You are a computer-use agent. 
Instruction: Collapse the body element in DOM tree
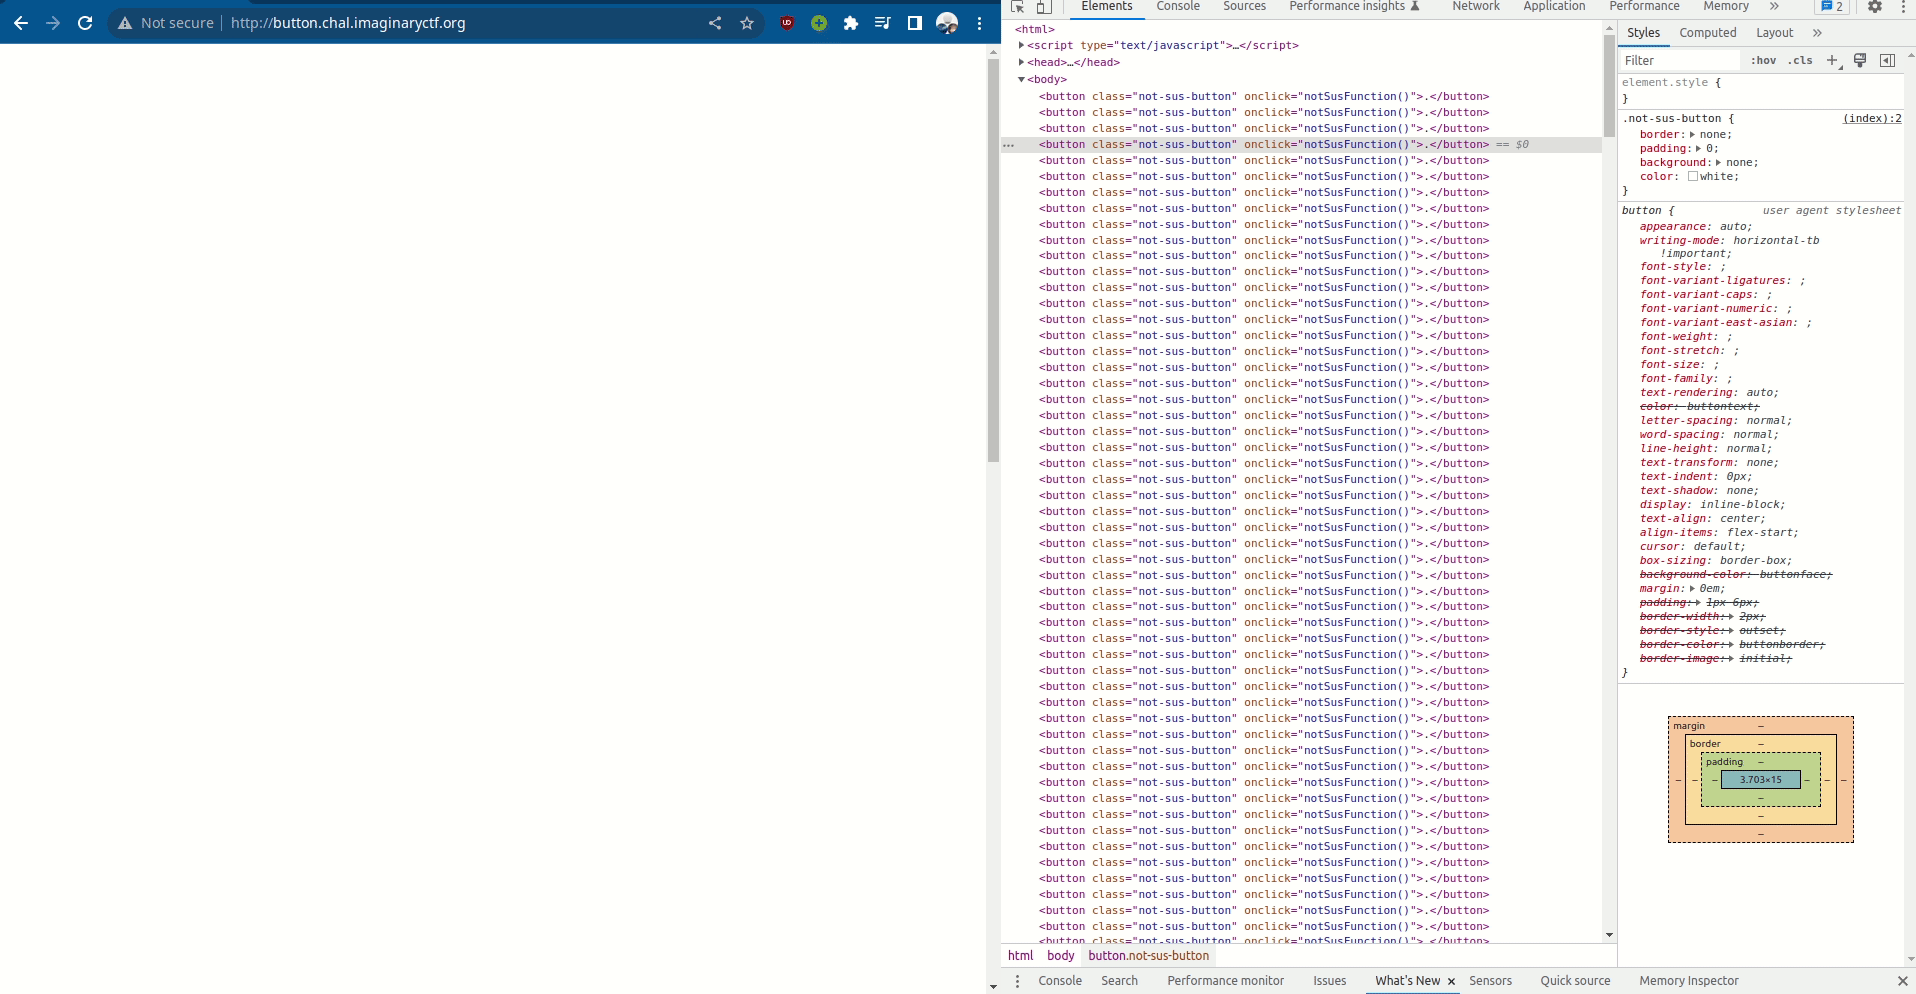coord(1023,79)
